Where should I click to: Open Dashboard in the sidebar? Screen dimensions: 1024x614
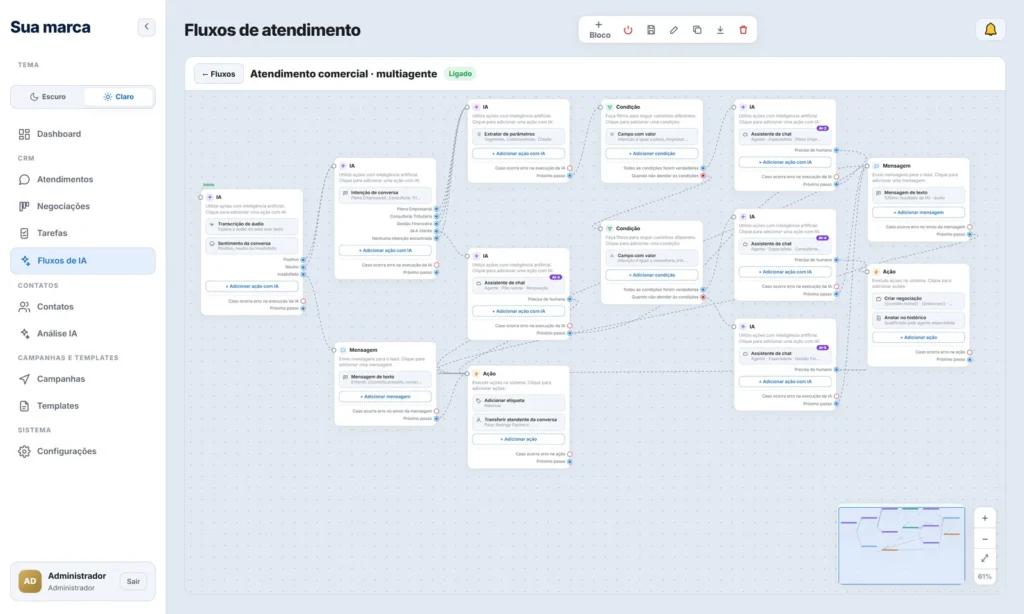coord(83,134)
